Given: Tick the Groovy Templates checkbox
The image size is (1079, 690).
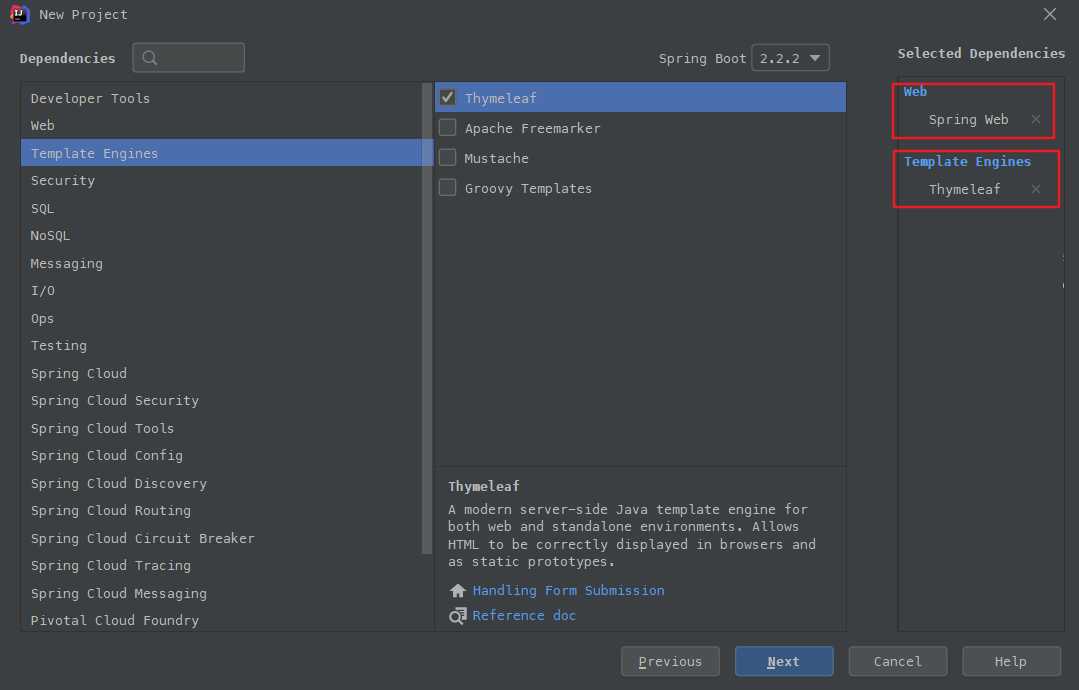Looking at the screenshot, I should 448,187.
